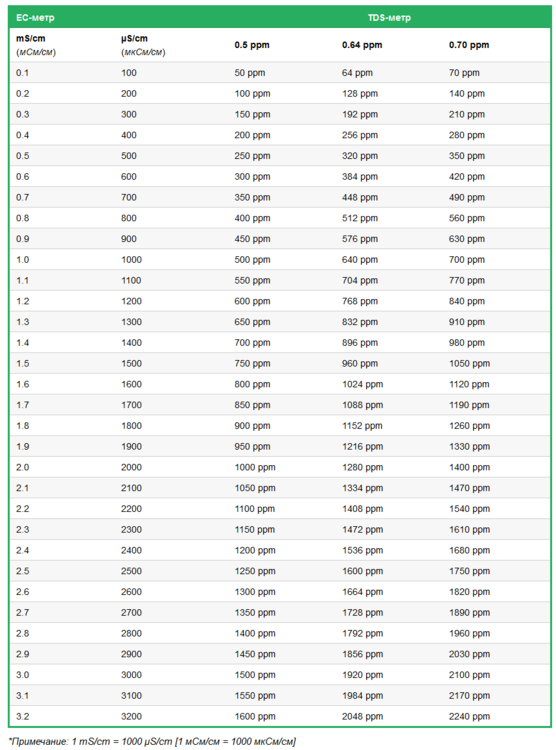
Task: Select the 490 ppm cell
Action: (467, 198)
